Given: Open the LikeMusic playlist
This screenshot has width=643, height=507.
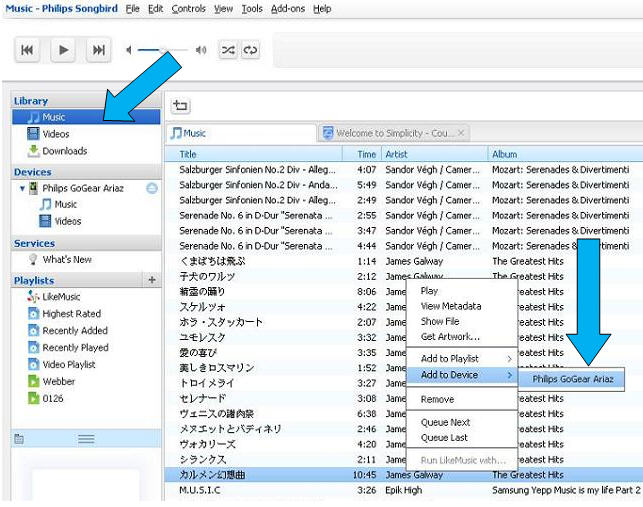Looking at the screenshot, I should tap(61, 297).
